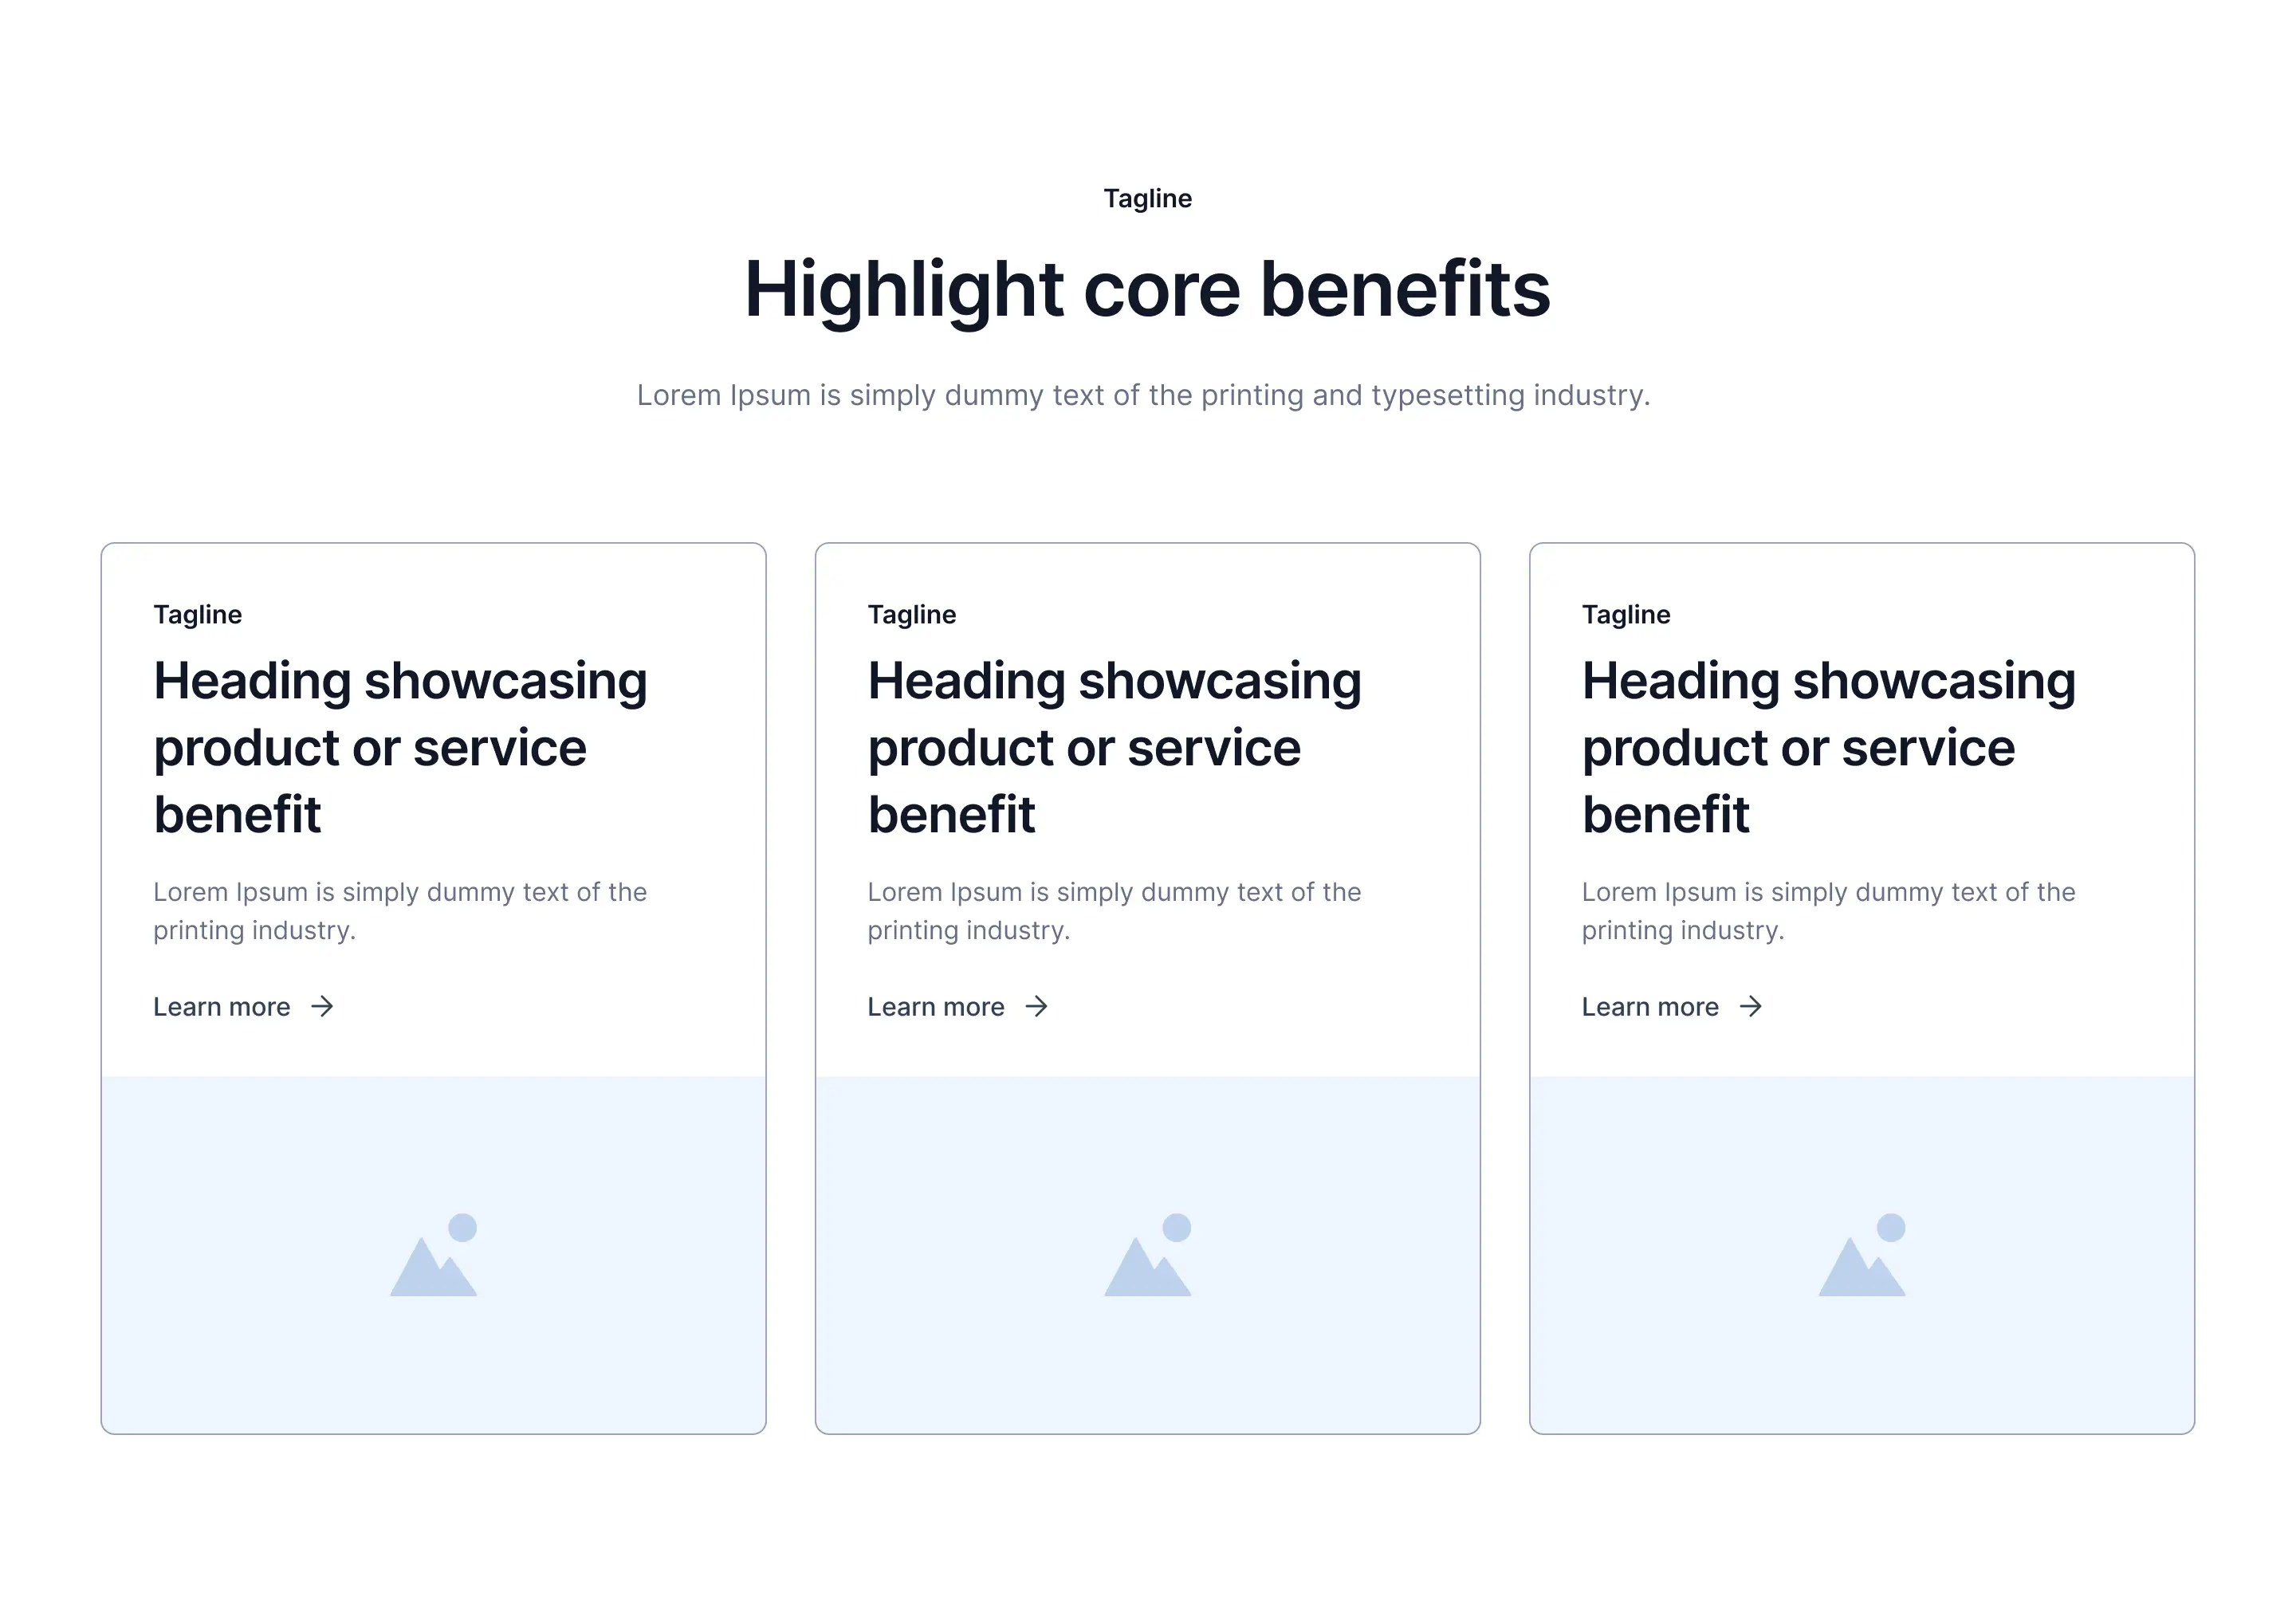Select the image placeholder icon in first card
Viewport: 2296px width, 1612px height.
[x=434, y=1255]
